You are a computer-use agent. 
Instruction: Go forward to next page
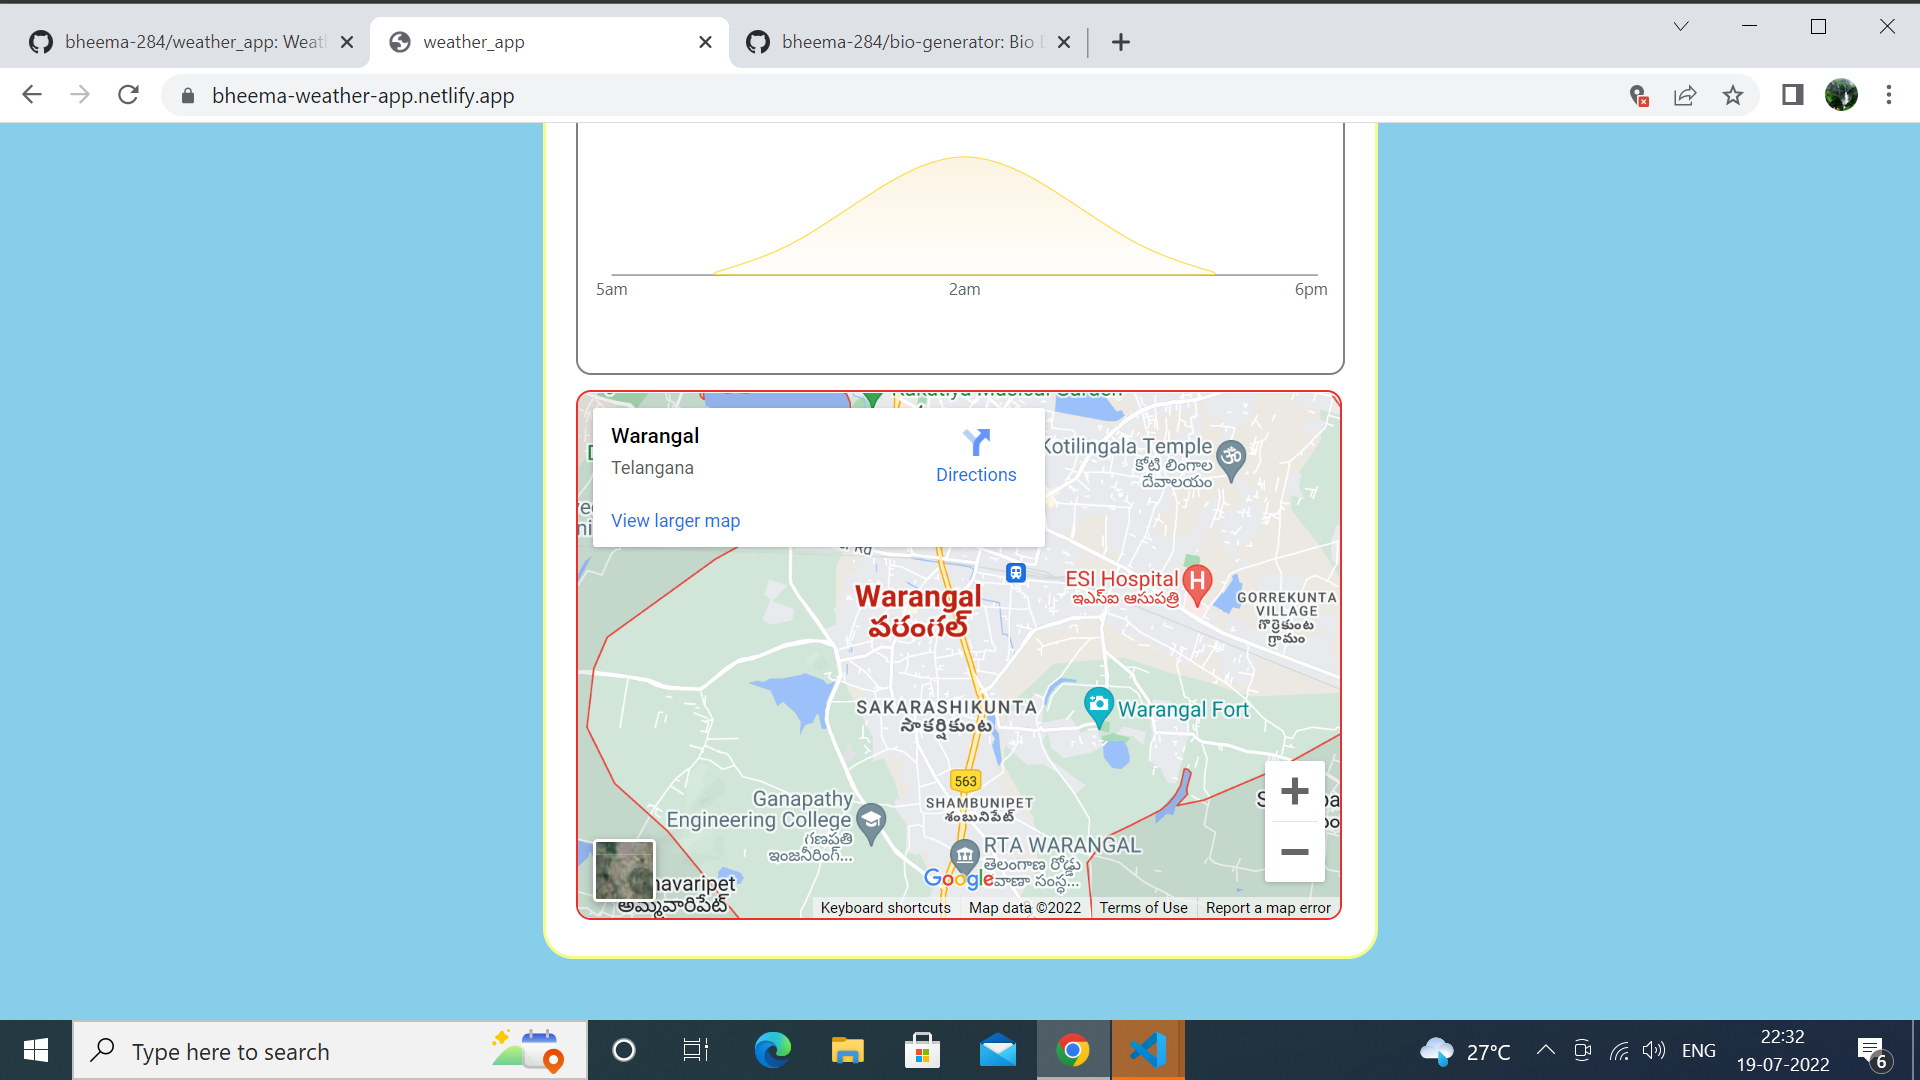[80, 95]
